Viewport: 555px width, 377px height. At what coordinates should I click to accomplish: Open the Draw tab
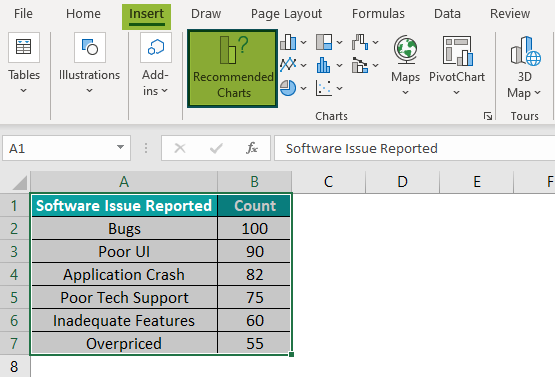point(206,14)
